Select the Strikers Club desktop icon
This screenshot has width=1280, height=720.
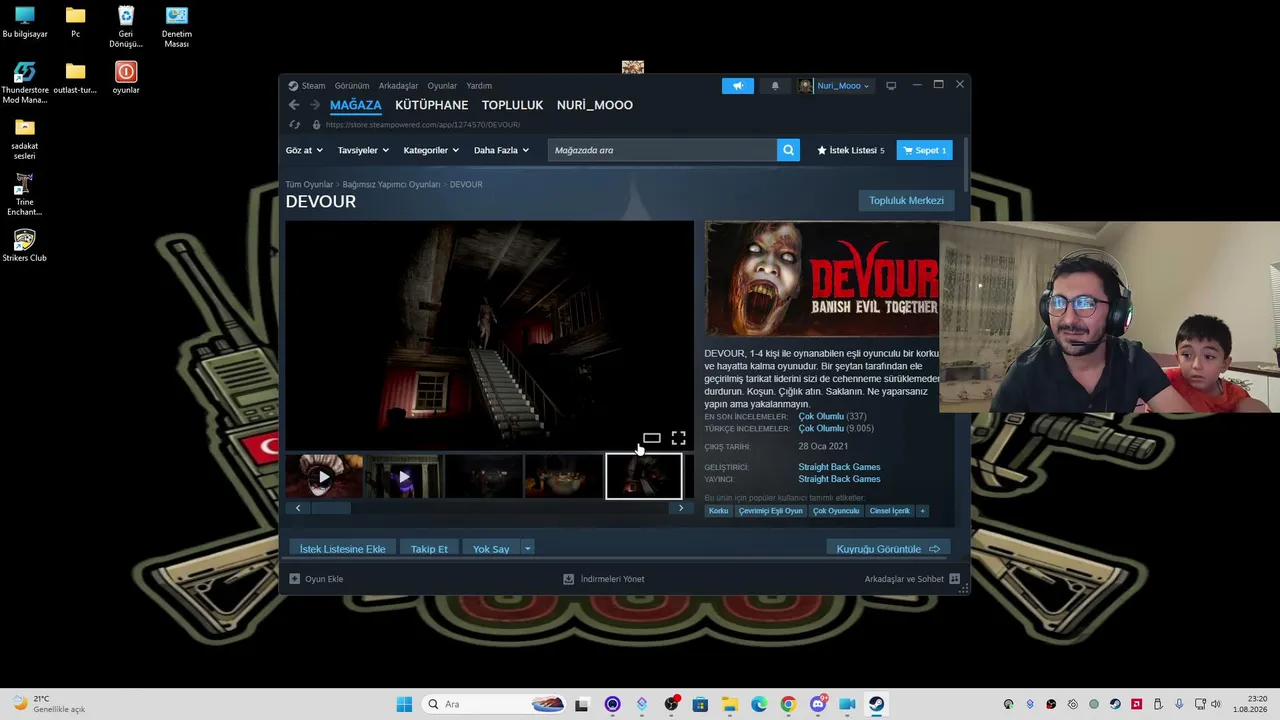coord(25,246)
